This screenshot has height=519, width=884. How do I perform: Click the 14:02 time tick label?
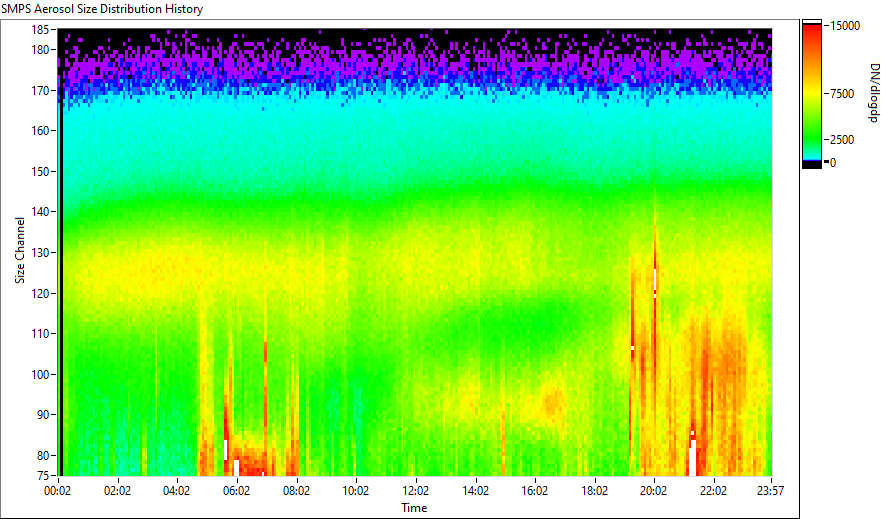(x=475, y=491)
